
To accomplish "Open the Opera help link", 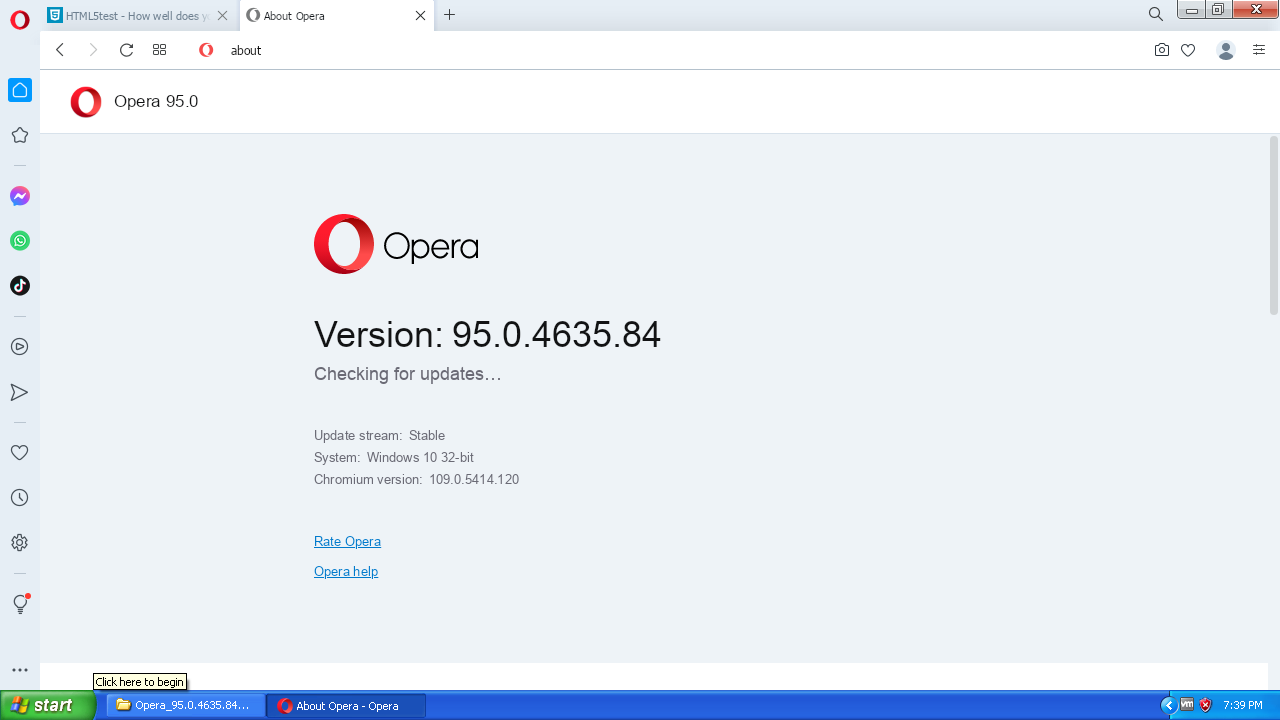I will point(346,571).
